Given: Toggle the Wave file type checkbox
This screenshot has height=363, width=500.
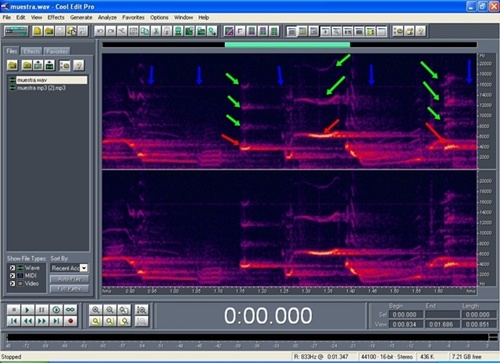Looking at the screenshot, I should (12, 268).
